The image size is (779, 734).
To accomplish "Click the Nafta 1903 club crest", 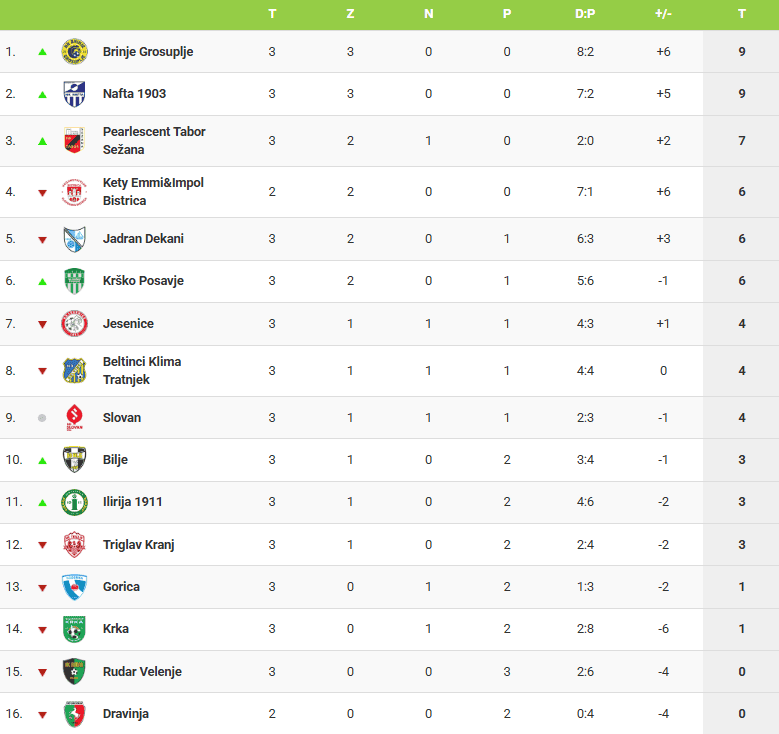I will point(75,94).
